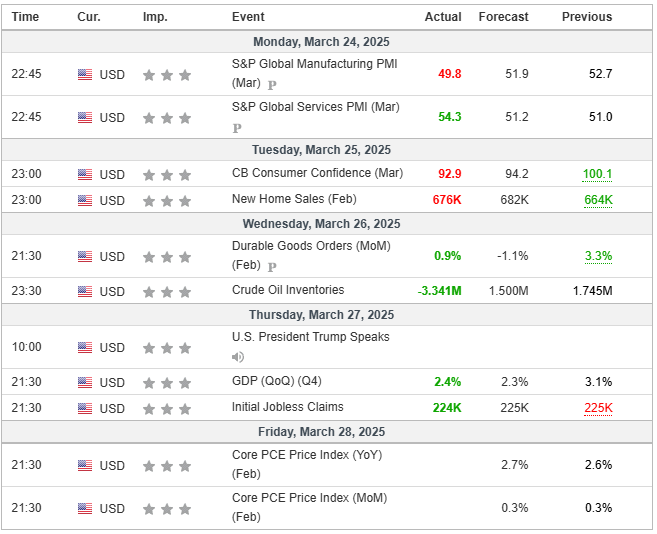
Task: Click importance stars for Core PCE Price Index (YoY)
Action: point(166,466)
